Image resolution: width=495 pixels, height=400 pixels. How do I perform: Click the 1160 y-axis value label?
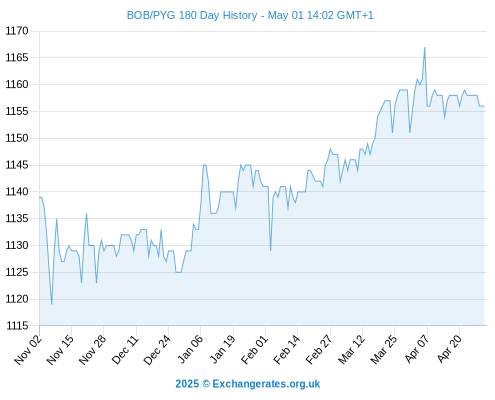tap(17, 84)
